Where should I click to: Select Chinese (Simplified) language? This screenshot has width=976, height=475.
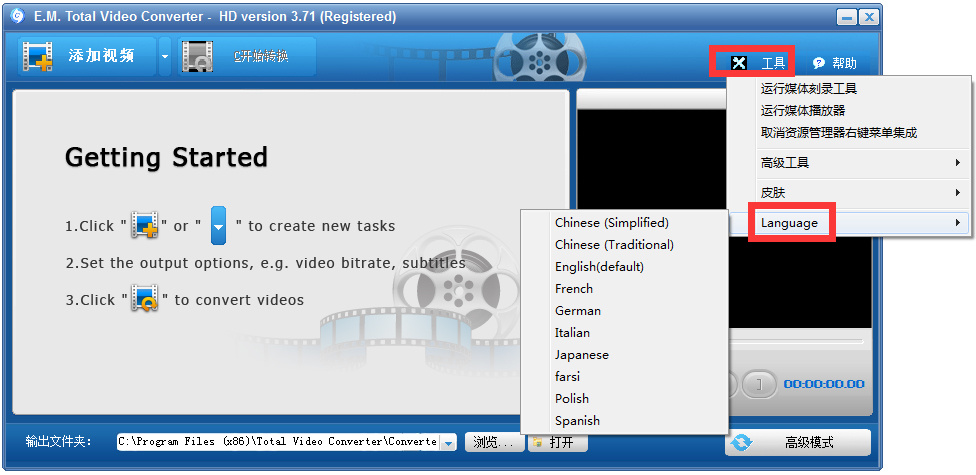pyautogui.click(x=624, y=222)
